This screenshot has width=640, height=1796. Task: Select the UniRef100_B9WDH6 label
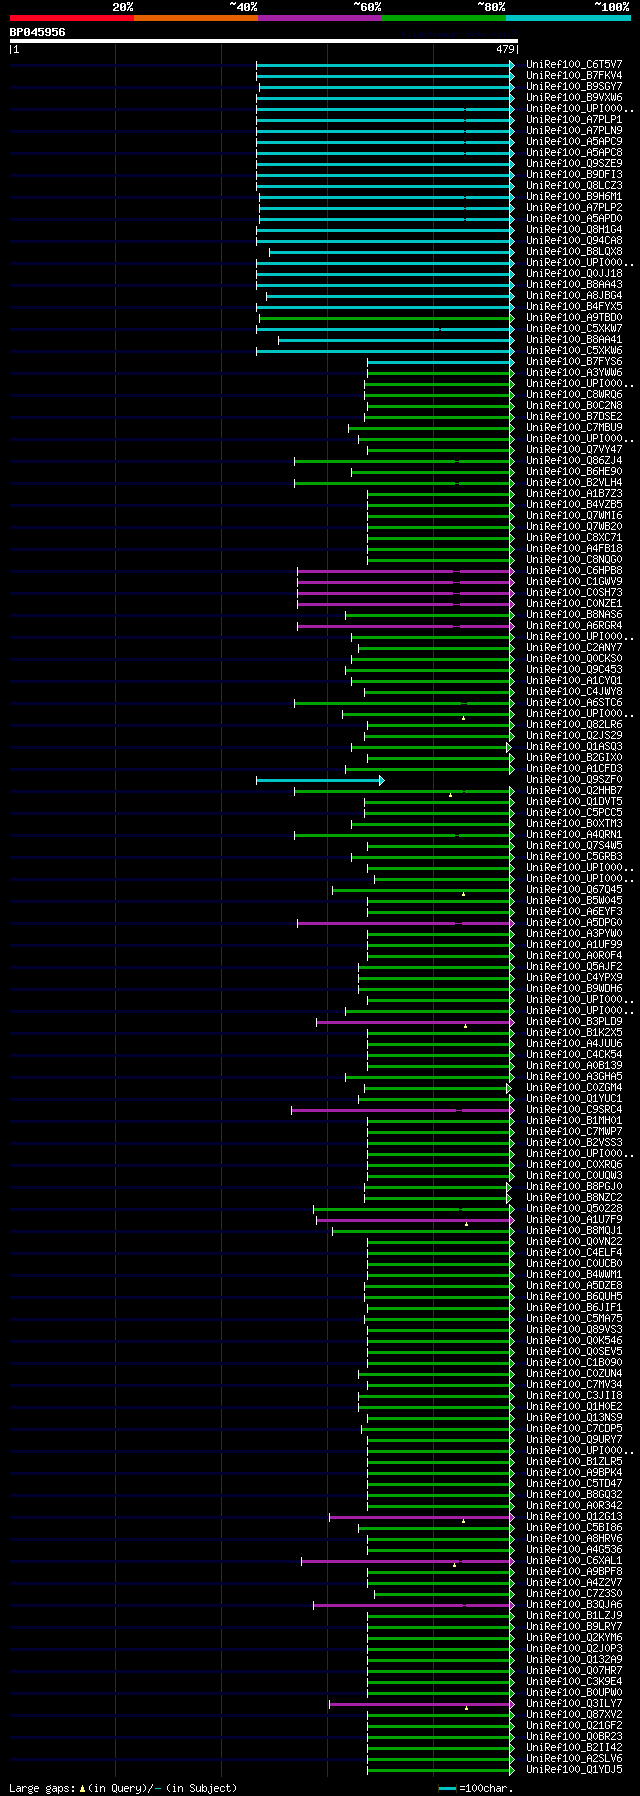click(x=574, y=989)
